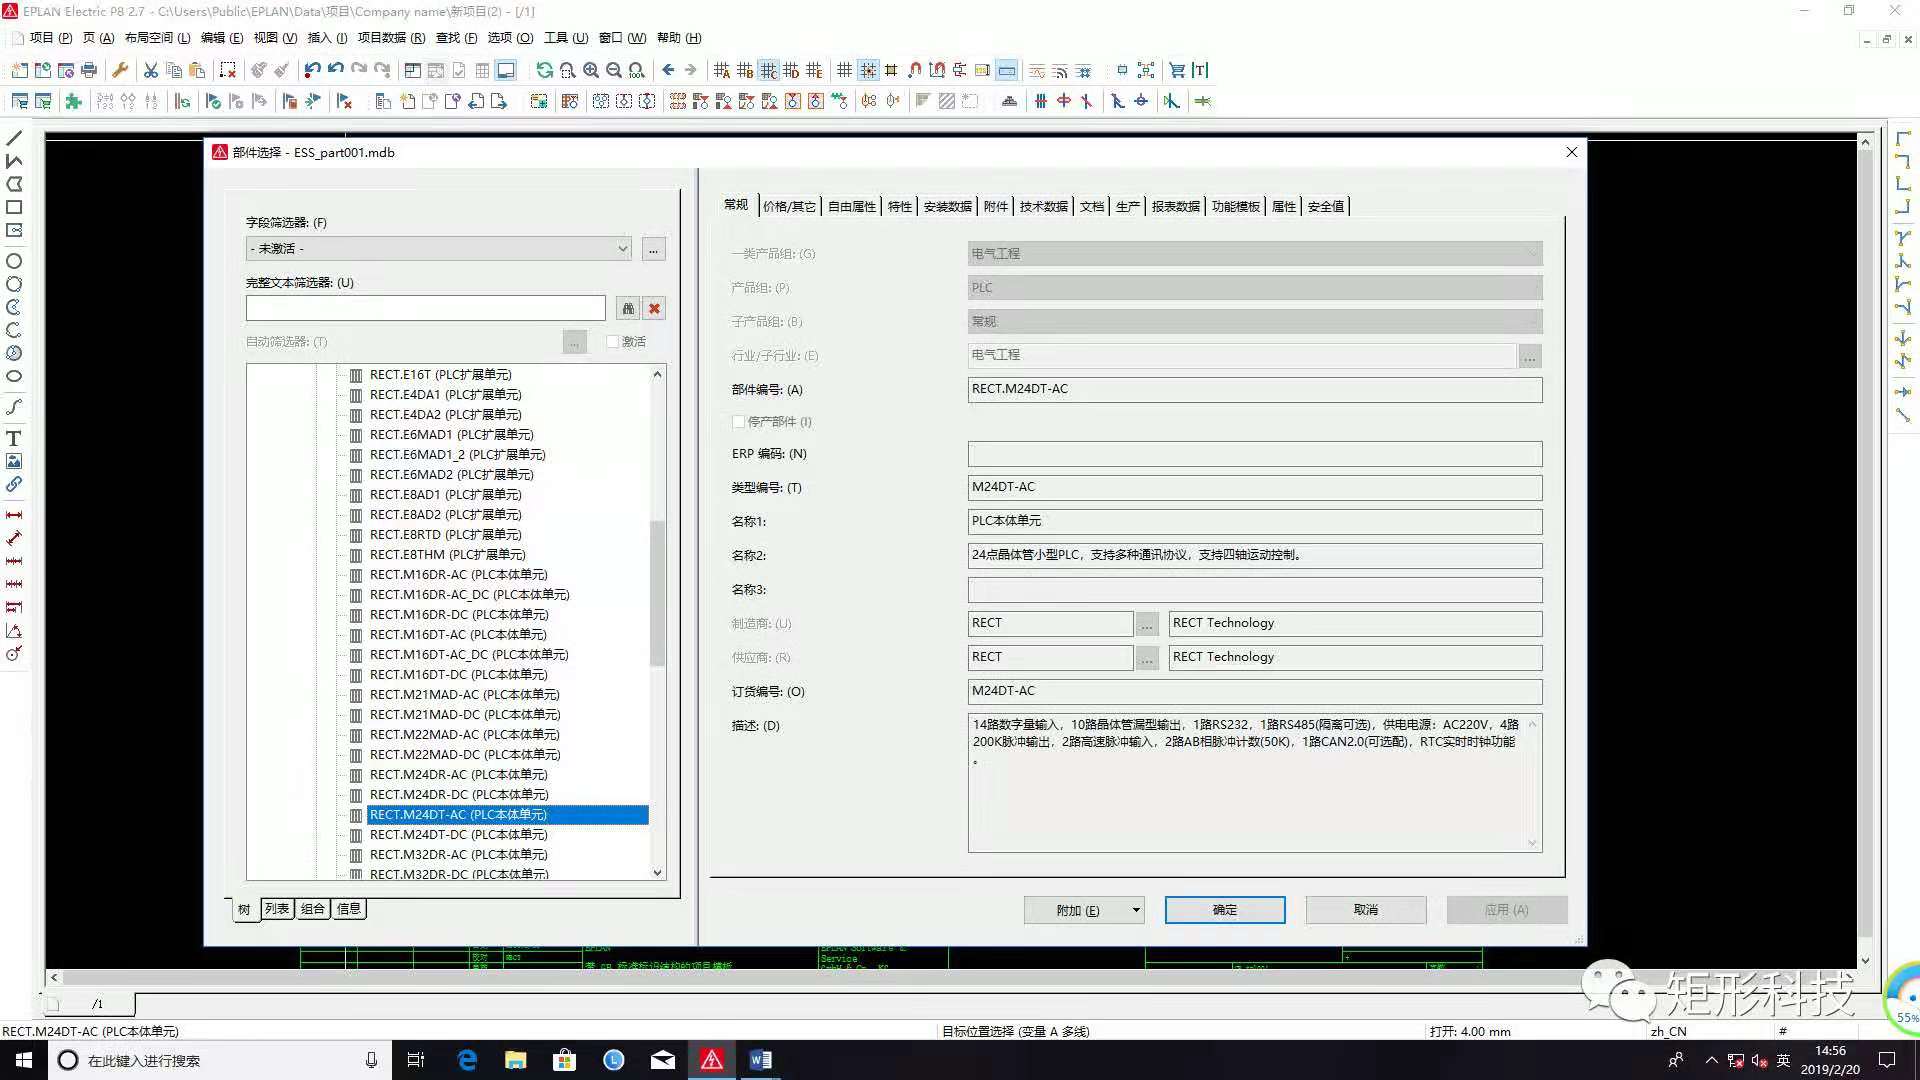The image size is (1920, 1080).
Task: Click the zoom out magnifier icon
Action: point(614,70)
